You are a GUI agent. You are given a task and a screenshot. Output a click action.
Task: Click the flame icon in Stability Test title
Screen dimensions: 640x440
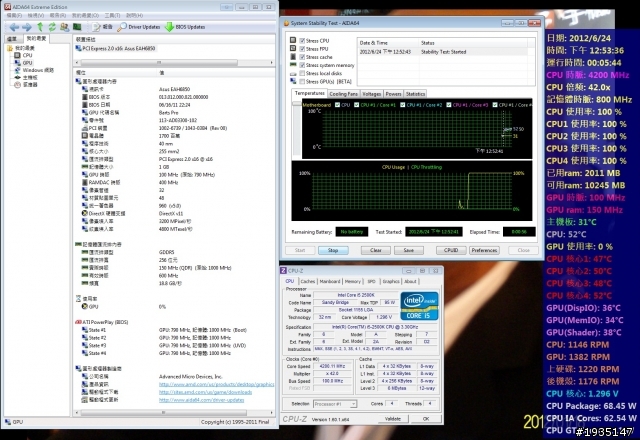[x=286, y=23]
